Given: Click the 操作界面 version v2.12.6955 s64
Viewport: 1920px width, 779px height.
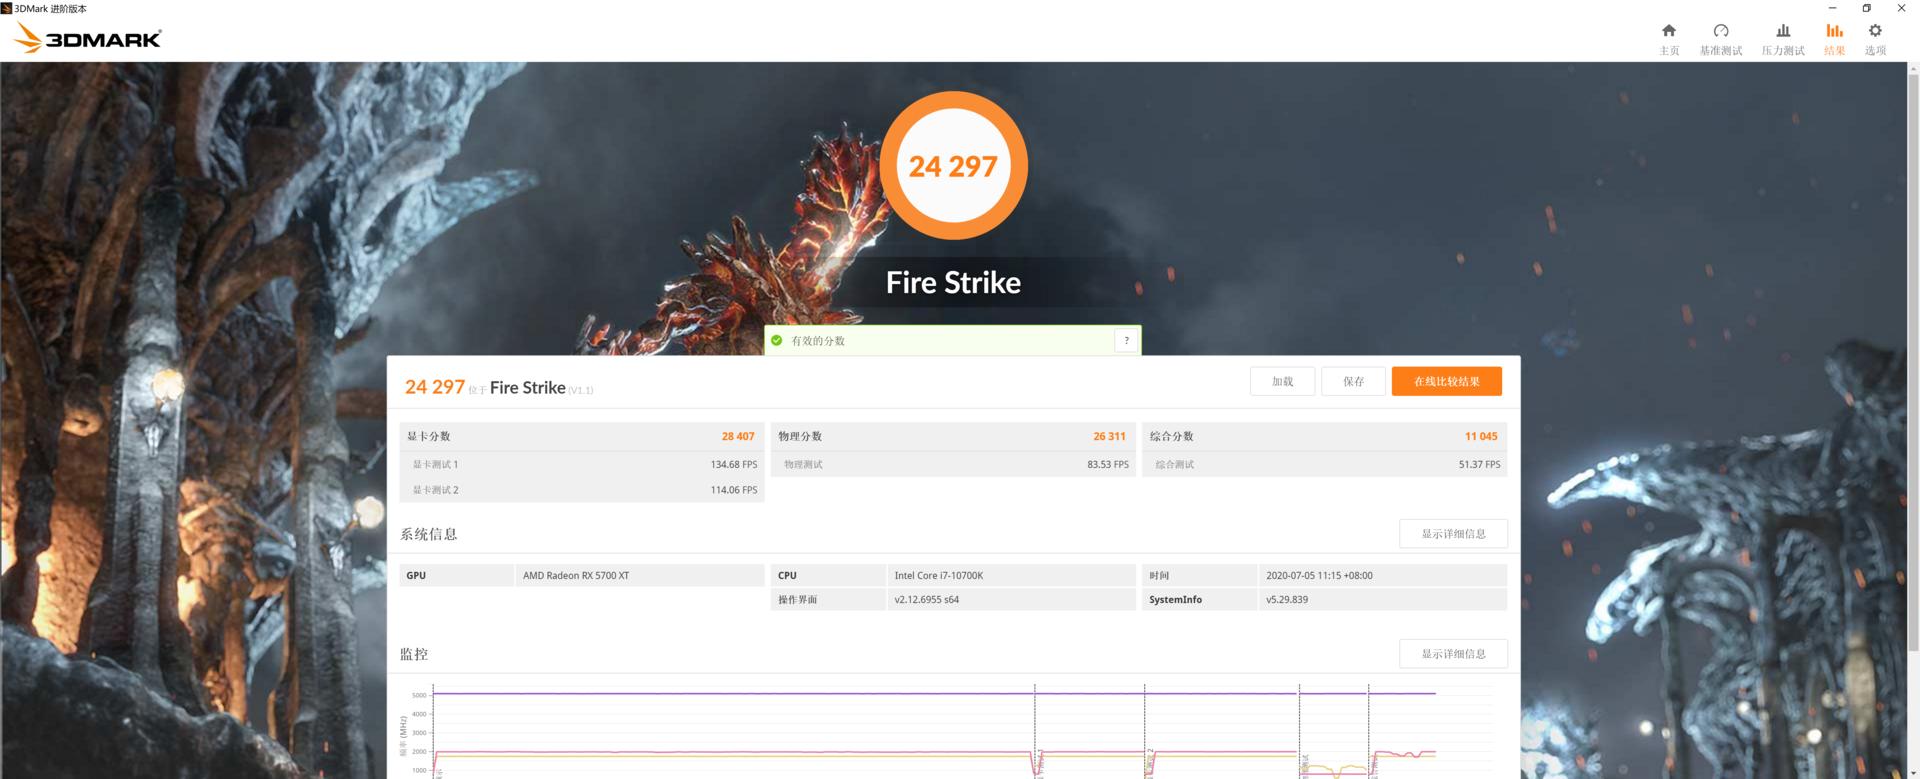Looking at the screenshot, I should (x=927, y=600).
